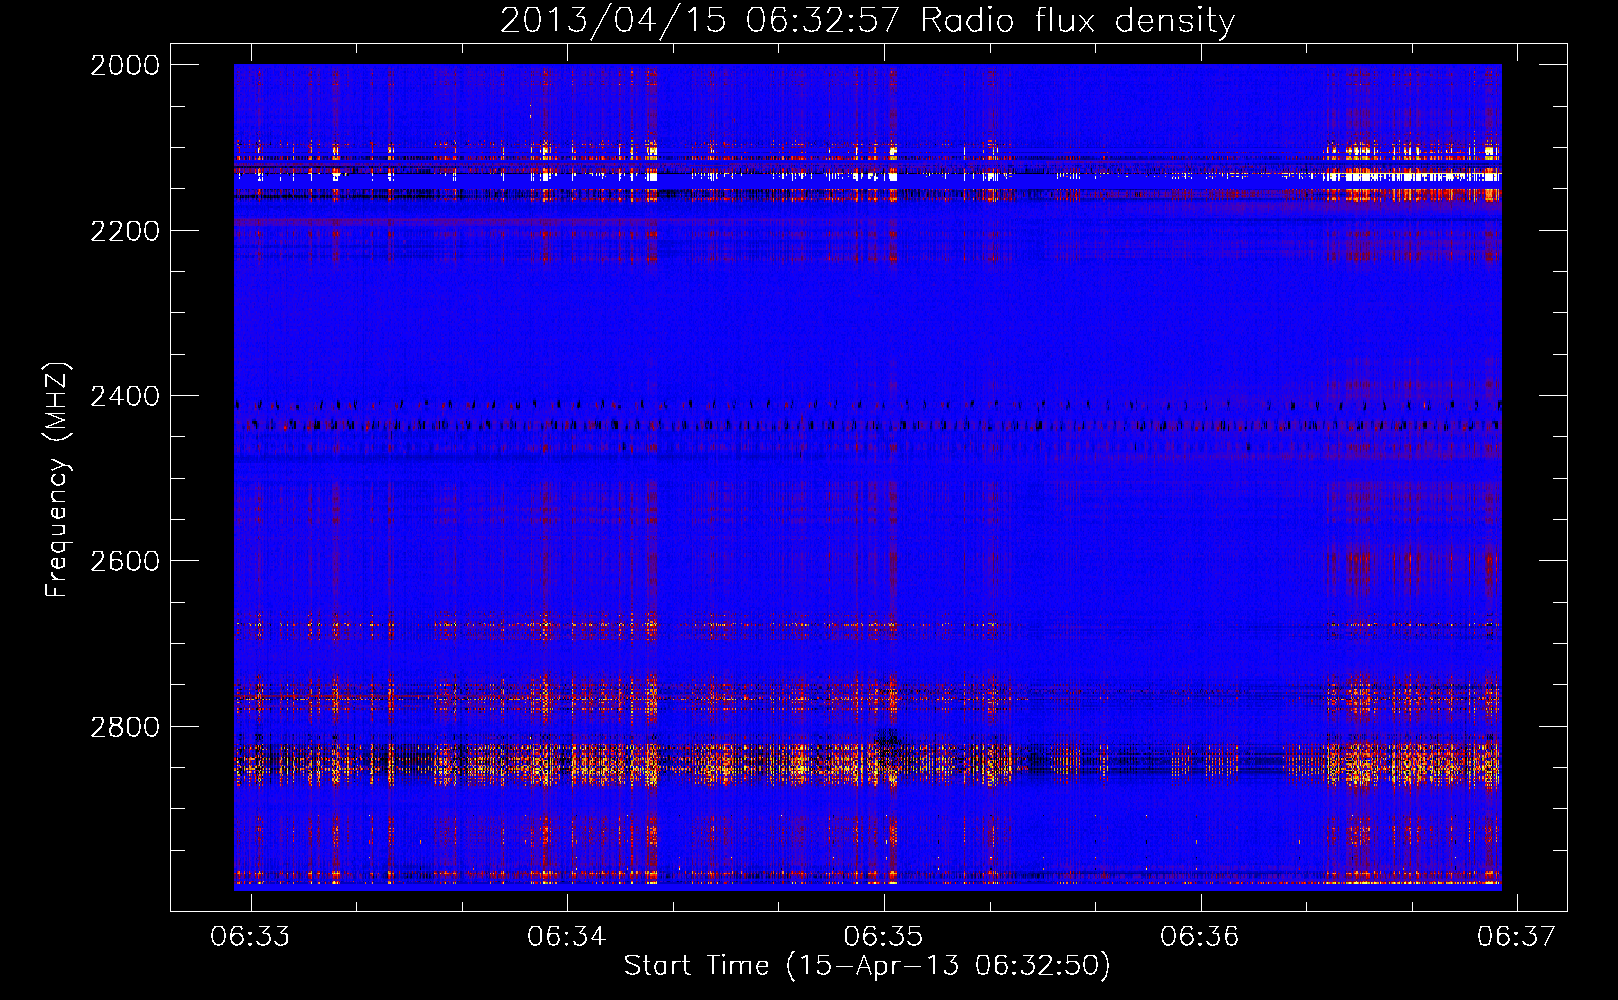Select the 2400 frequency axis label
The width and height of the screenshot is (1618, 1000).
125,396
